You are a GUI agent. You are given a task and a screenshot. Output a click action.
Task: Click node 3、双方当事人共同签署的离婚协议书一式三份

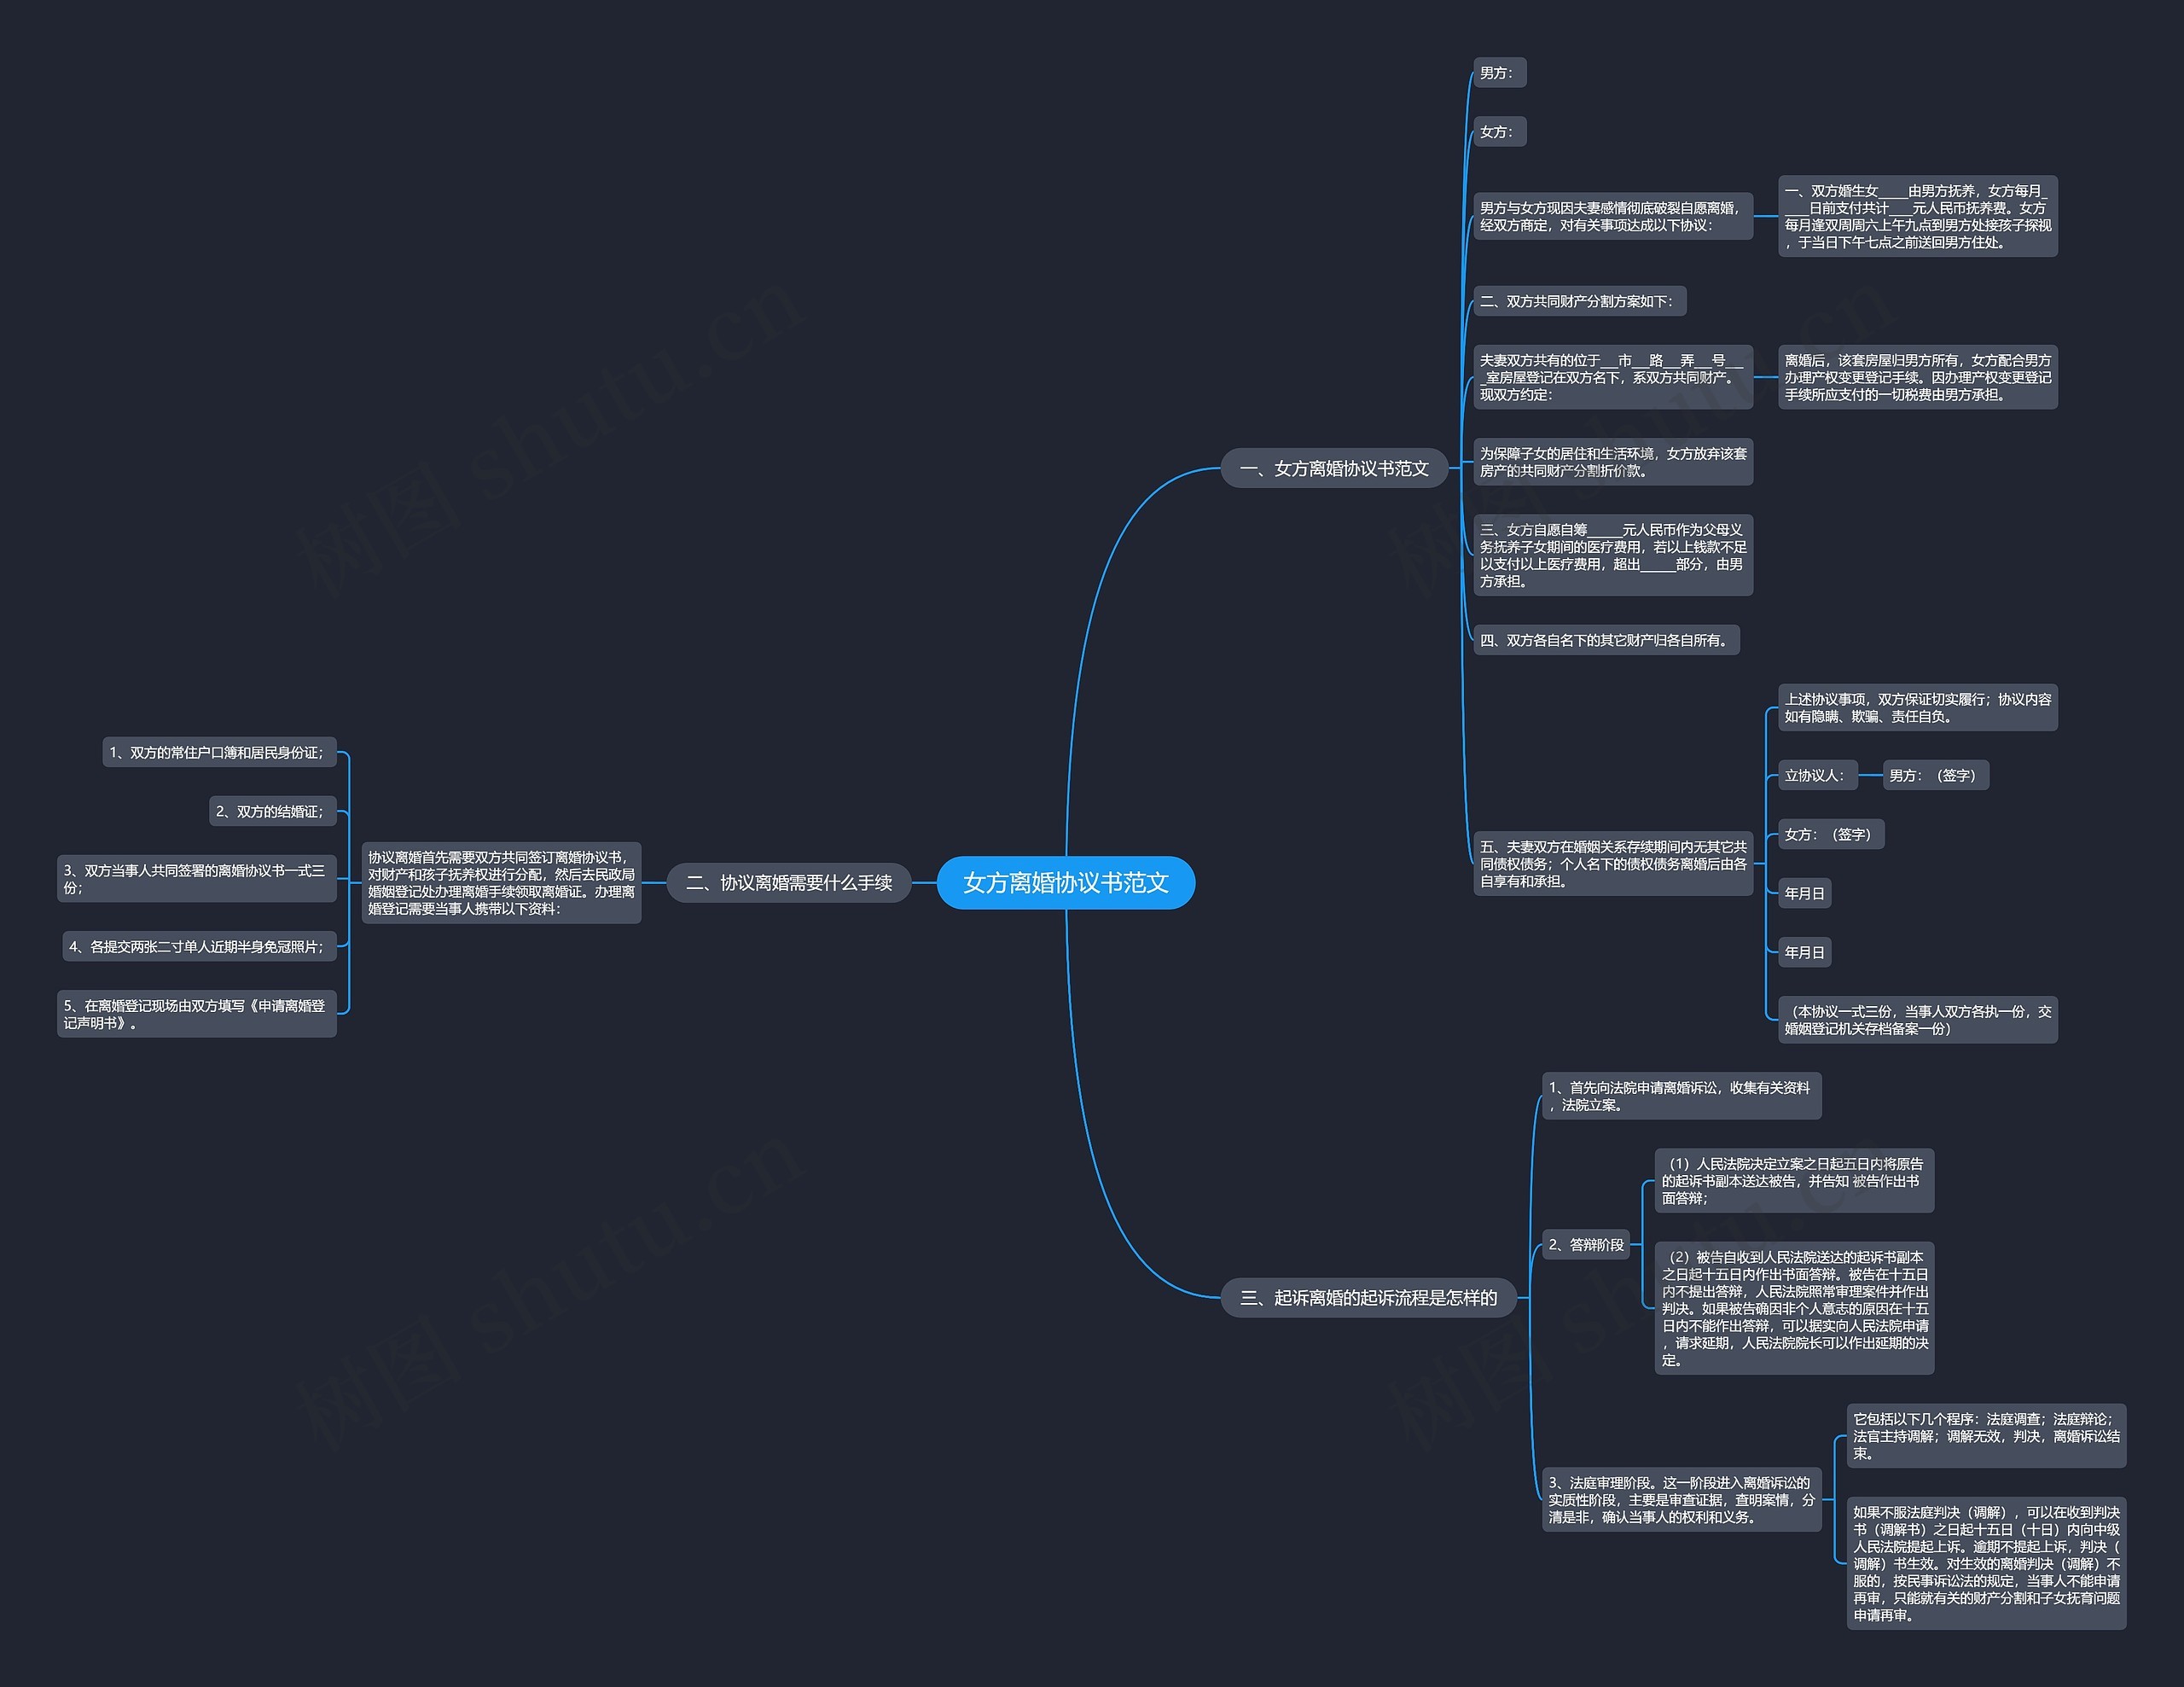click(197, 879)
